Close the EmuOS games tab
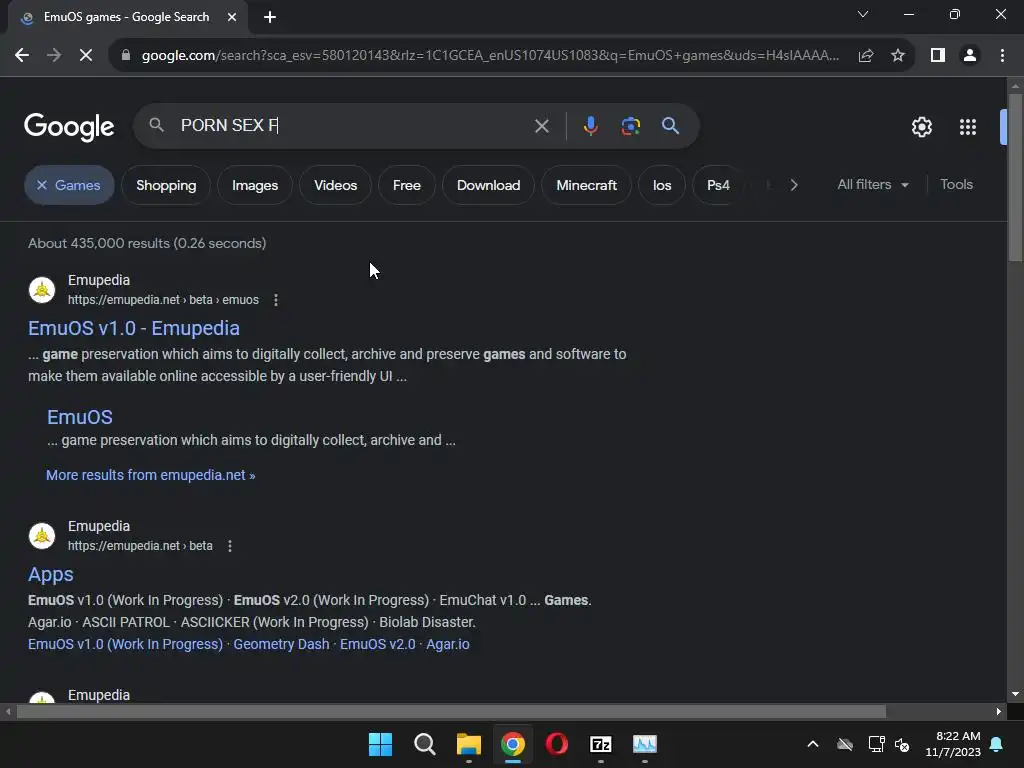This screenshot has width=1024, height=768. pos(232,17)
